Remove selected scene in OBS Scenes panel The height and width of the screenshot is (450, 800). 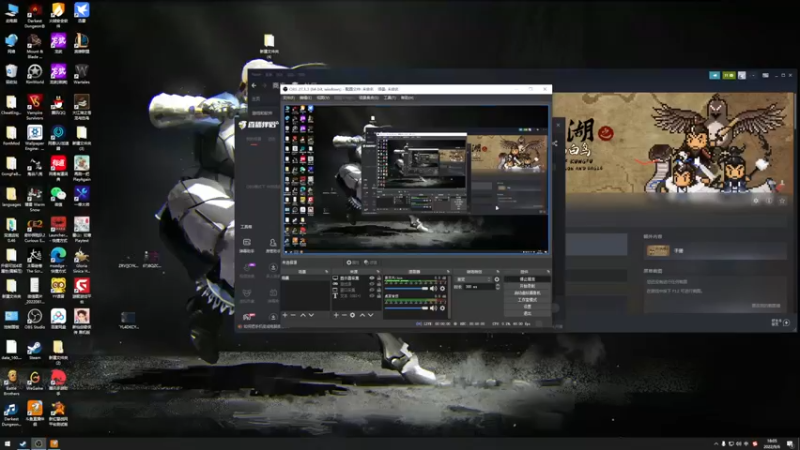(x=293, y=315)
